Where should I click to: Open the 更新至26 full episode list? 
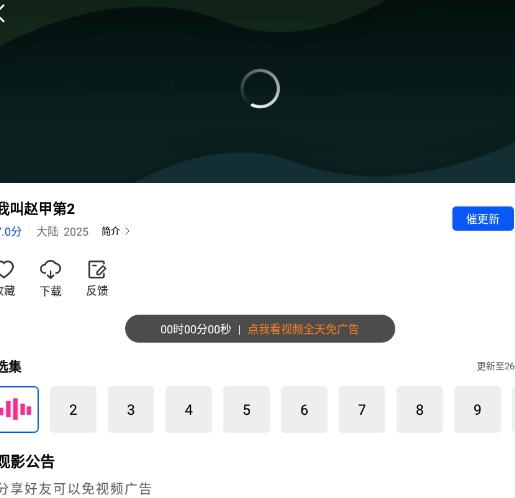coord(496,366)
